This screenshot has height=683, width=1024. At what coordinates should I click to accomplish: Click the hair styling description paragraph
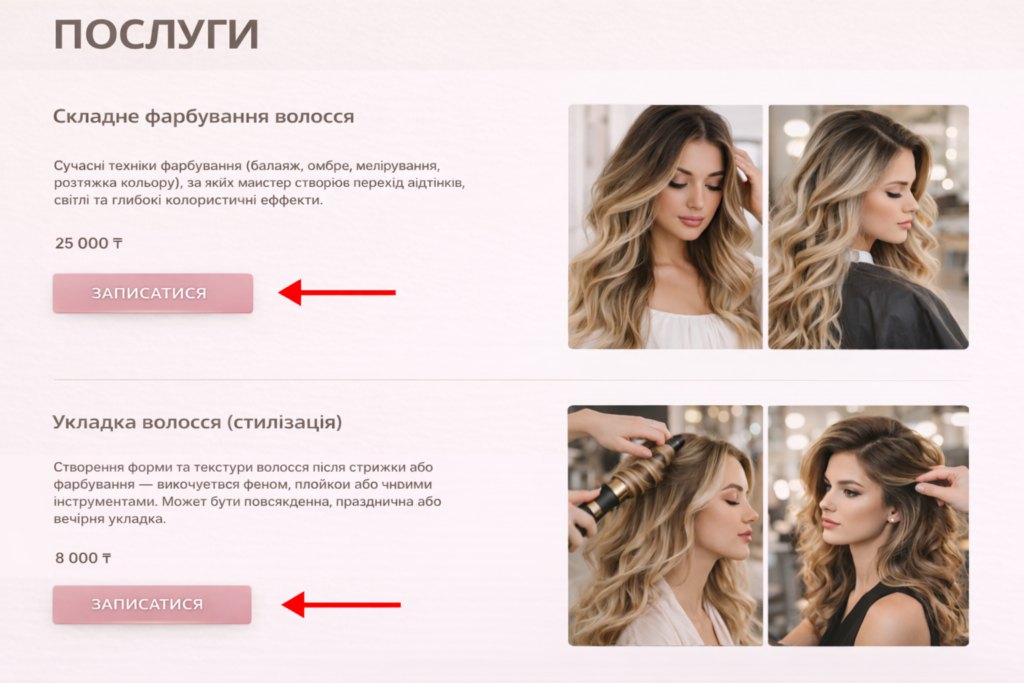pos(248,493)
